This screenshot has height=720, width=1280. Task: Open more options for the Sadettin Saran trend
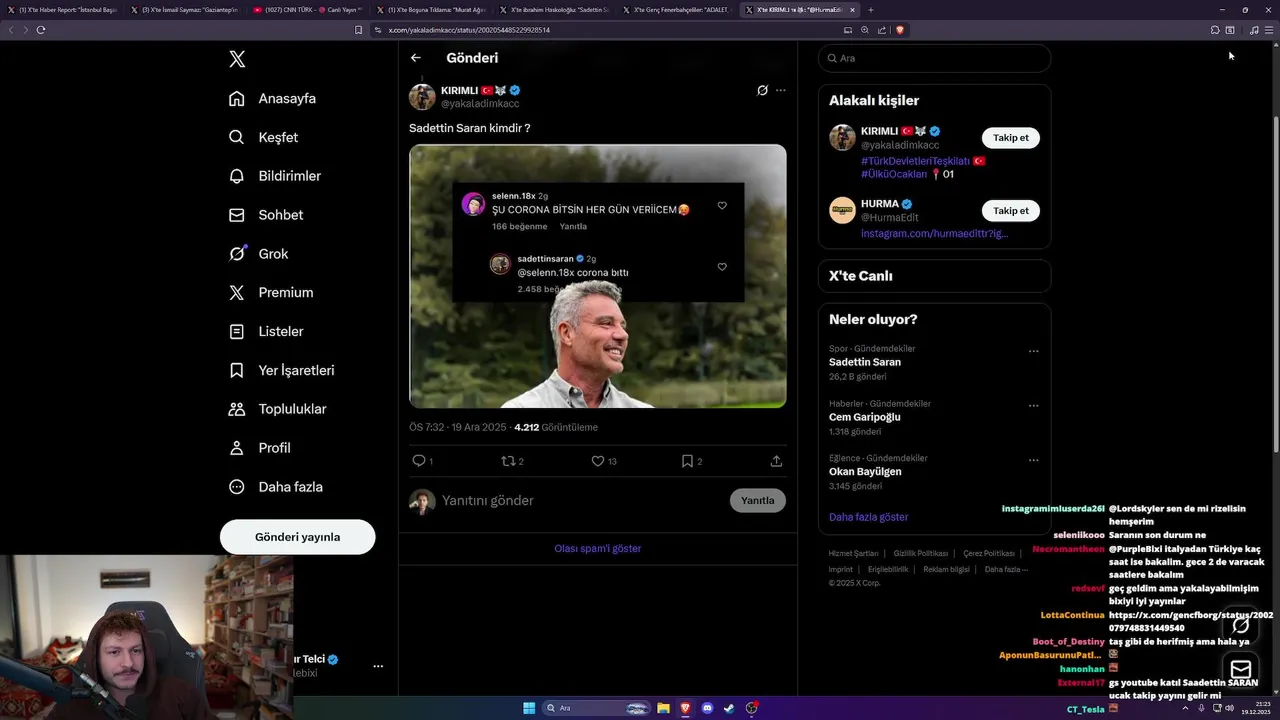[1034, 351]
